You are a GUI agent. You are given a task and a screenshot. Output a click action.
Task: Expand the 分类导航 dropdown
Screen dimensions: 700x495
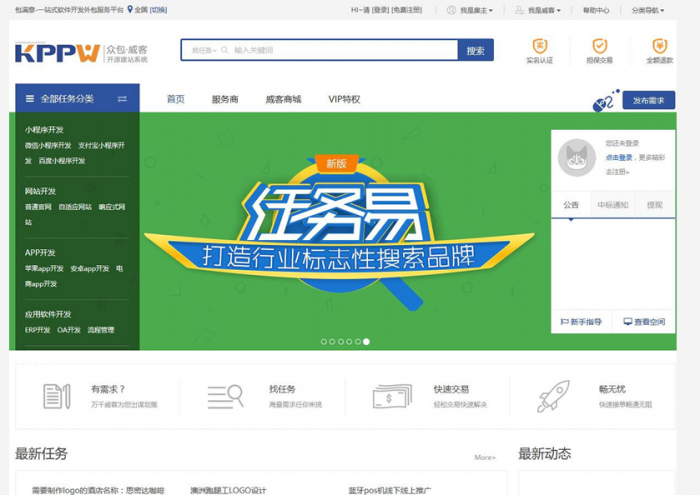click(648, 10)
